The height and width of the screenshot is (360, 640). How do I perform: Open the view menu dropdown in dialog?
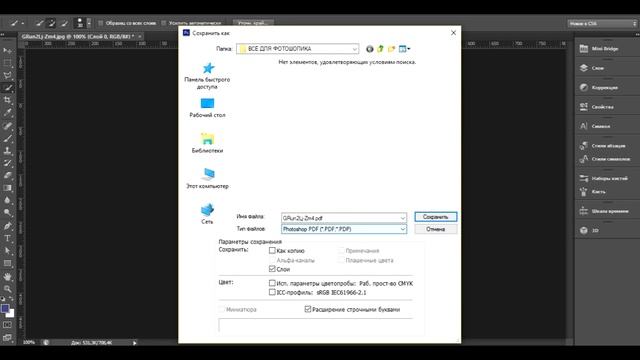point(404,49)
